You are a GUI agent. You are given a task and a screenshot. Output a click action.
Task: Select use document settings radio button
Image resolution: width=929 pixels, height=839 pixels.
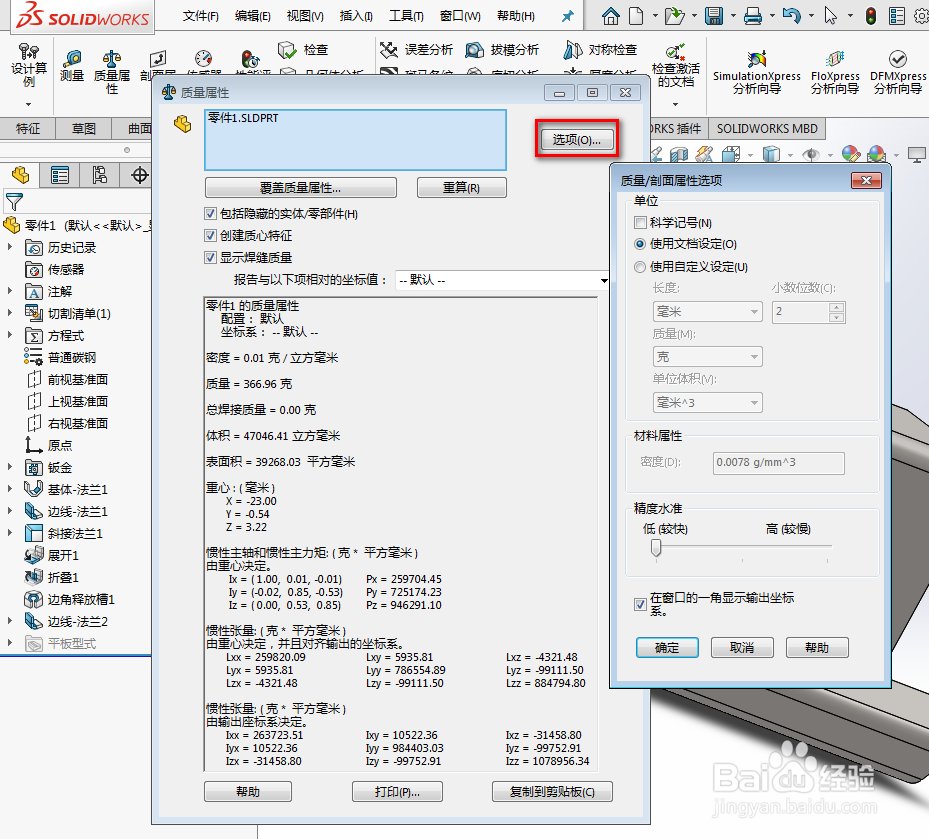click(640, 244)
